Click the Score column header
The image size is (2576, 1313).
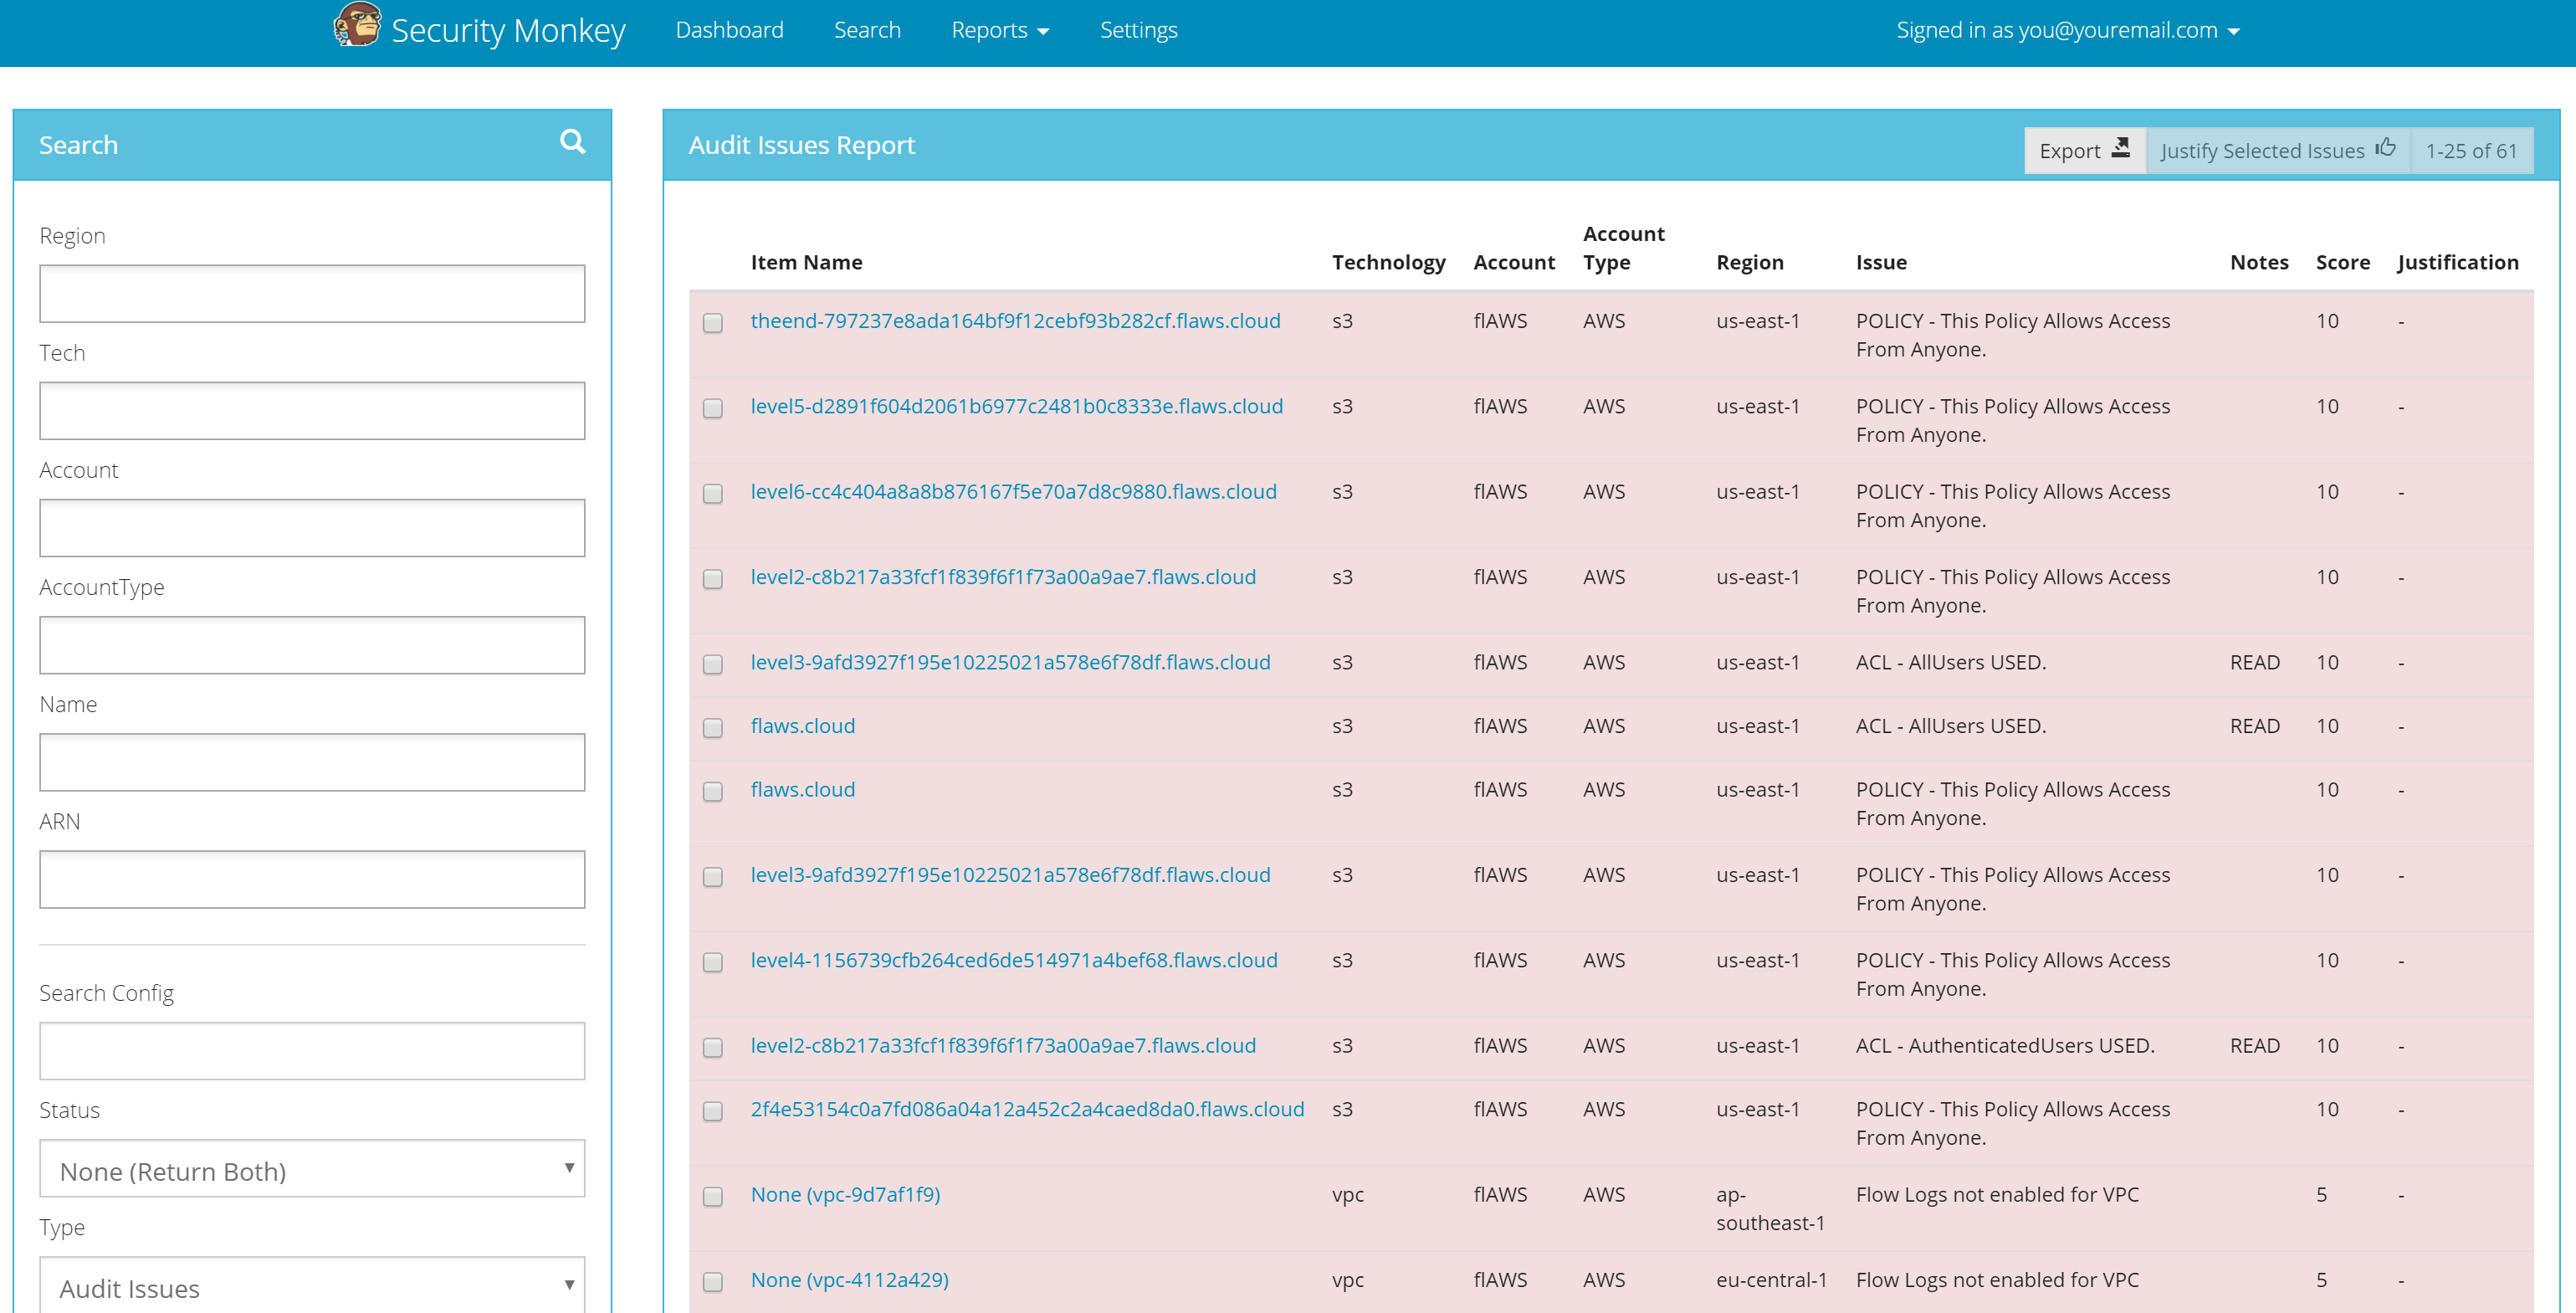click(x=2342, y=262)
